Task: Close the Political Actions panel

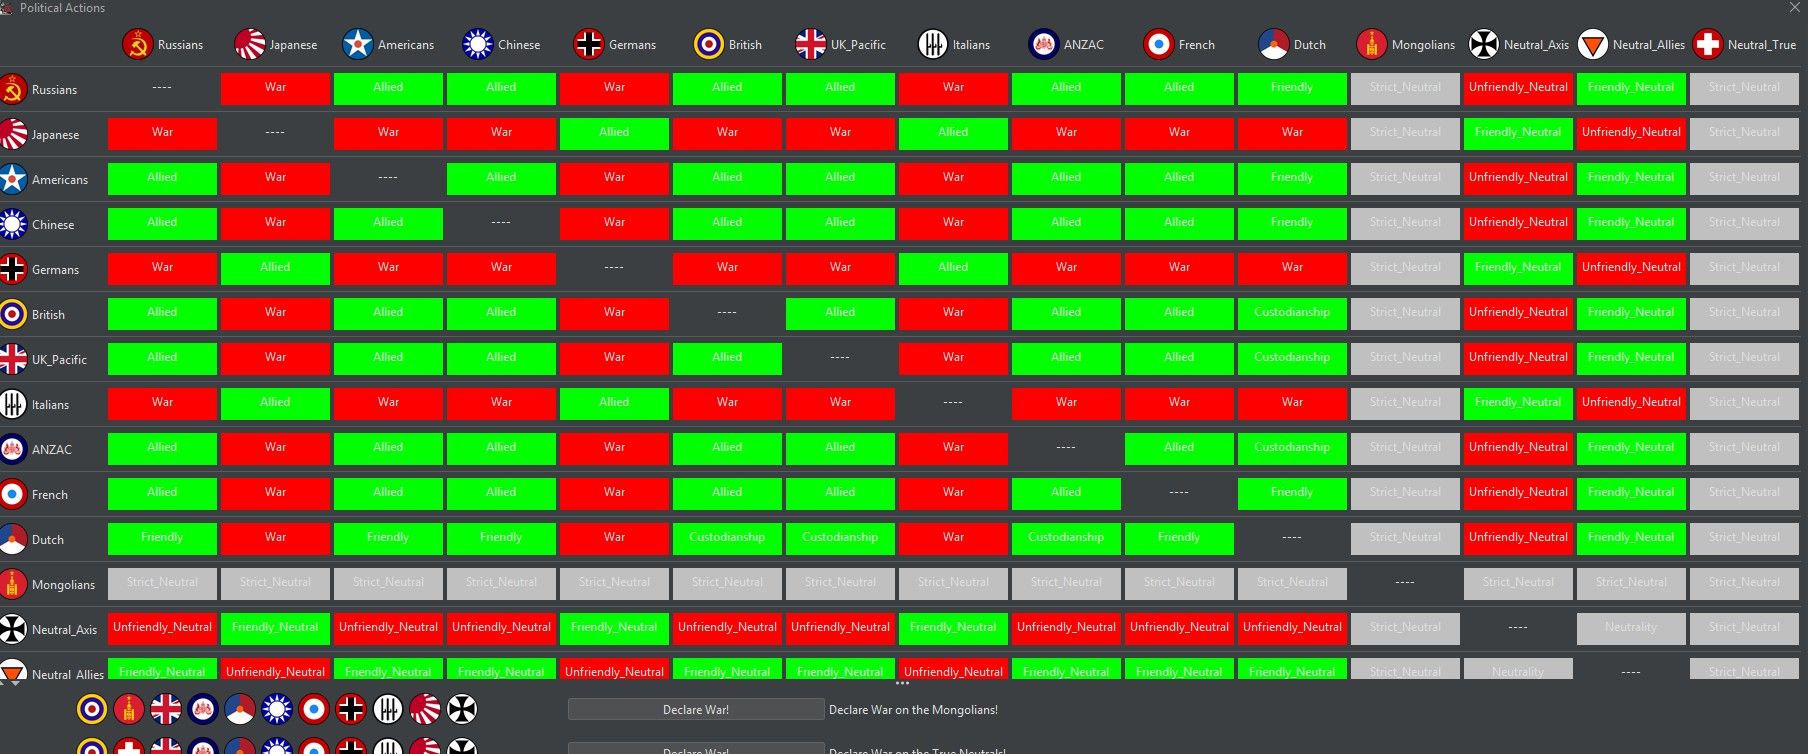Action: tap(1794, 7)
